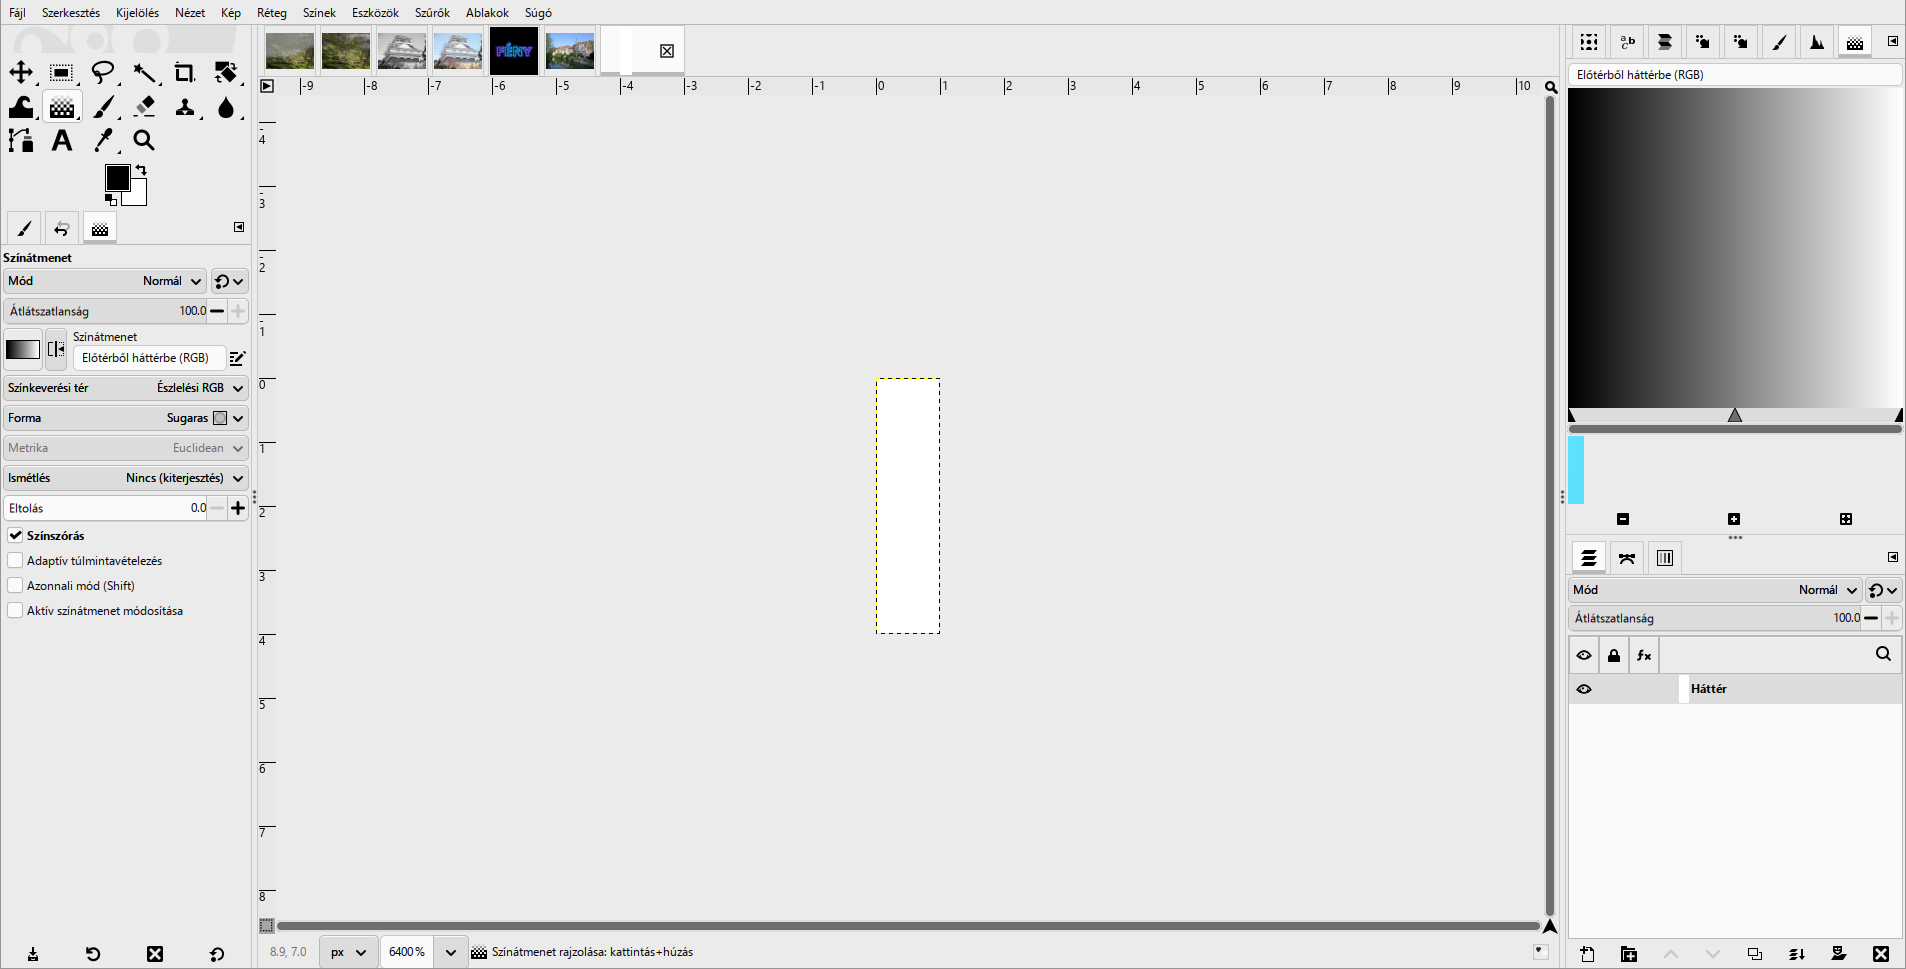The height and width of the screenshot is (969, 1906).
Task: Select the Free Select lasso tool
Action: point(103,72)
